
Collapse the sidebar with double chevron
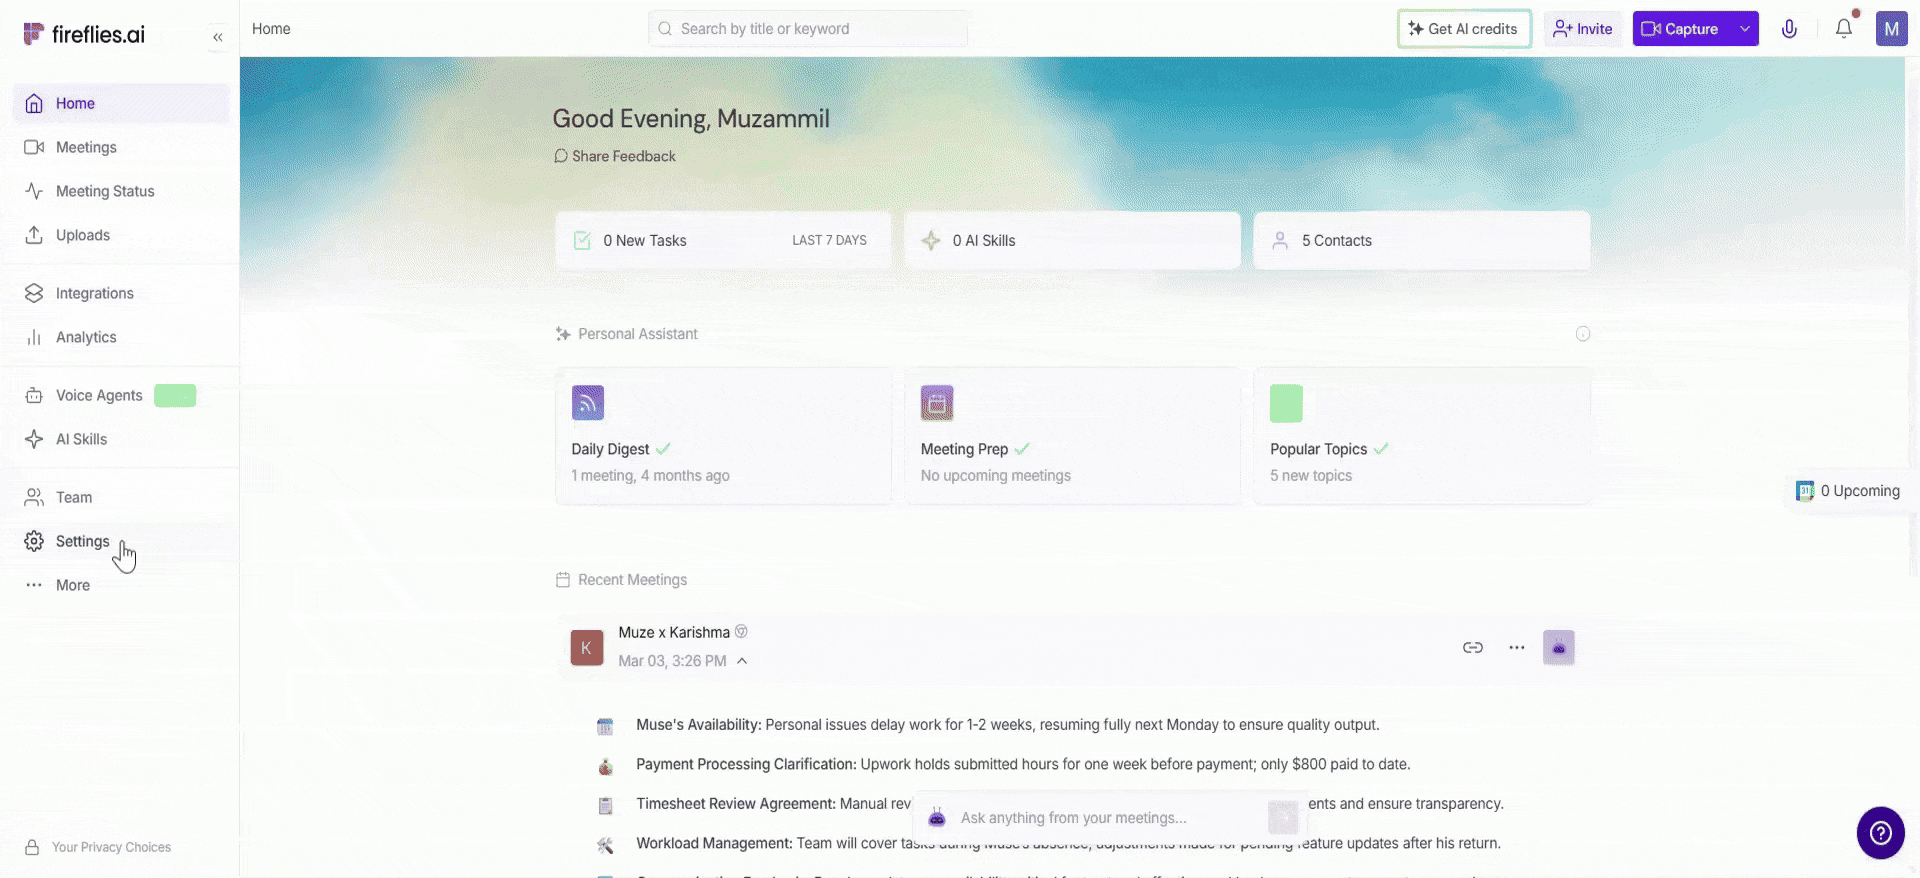click(217, 37)
